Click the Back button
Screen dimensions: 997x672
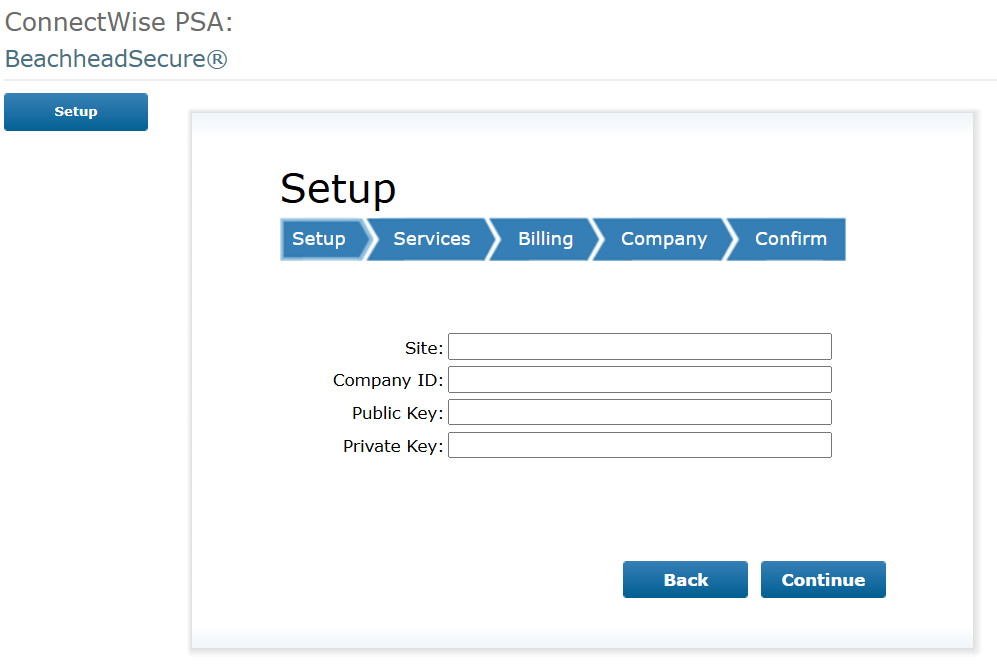685,579
